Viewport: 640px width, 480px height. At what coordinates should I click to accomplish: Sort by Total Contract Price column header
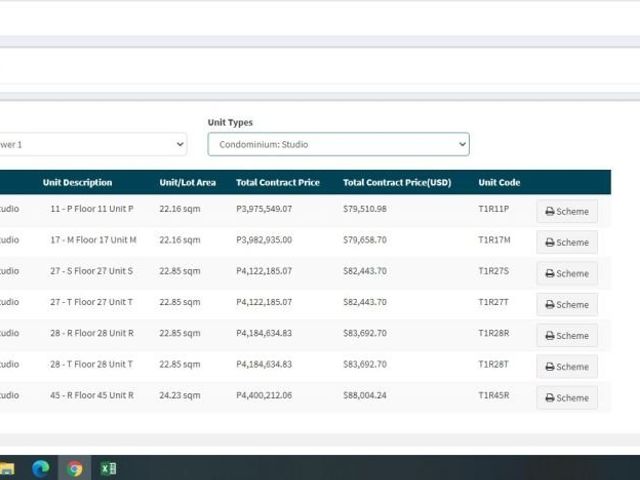pyautogui.click(x=278, y=182)
